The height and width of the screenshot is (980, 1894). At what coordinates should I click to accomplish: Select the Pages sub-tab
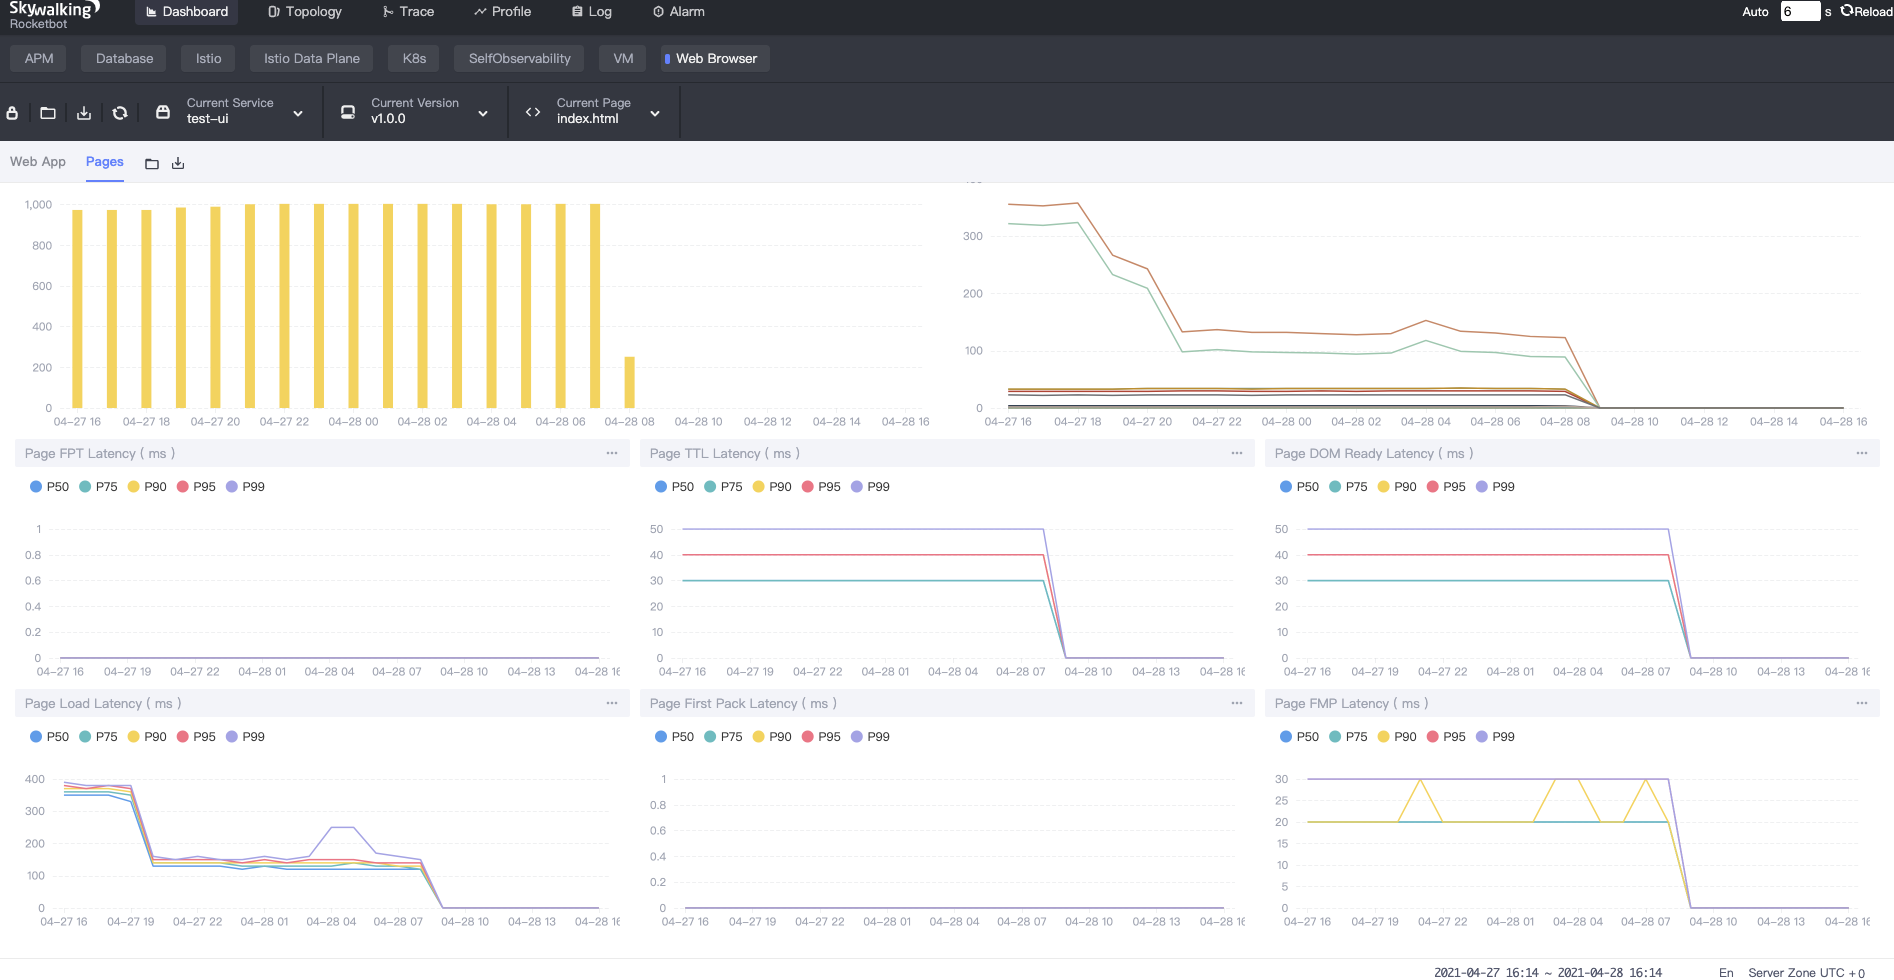point(105,162)
